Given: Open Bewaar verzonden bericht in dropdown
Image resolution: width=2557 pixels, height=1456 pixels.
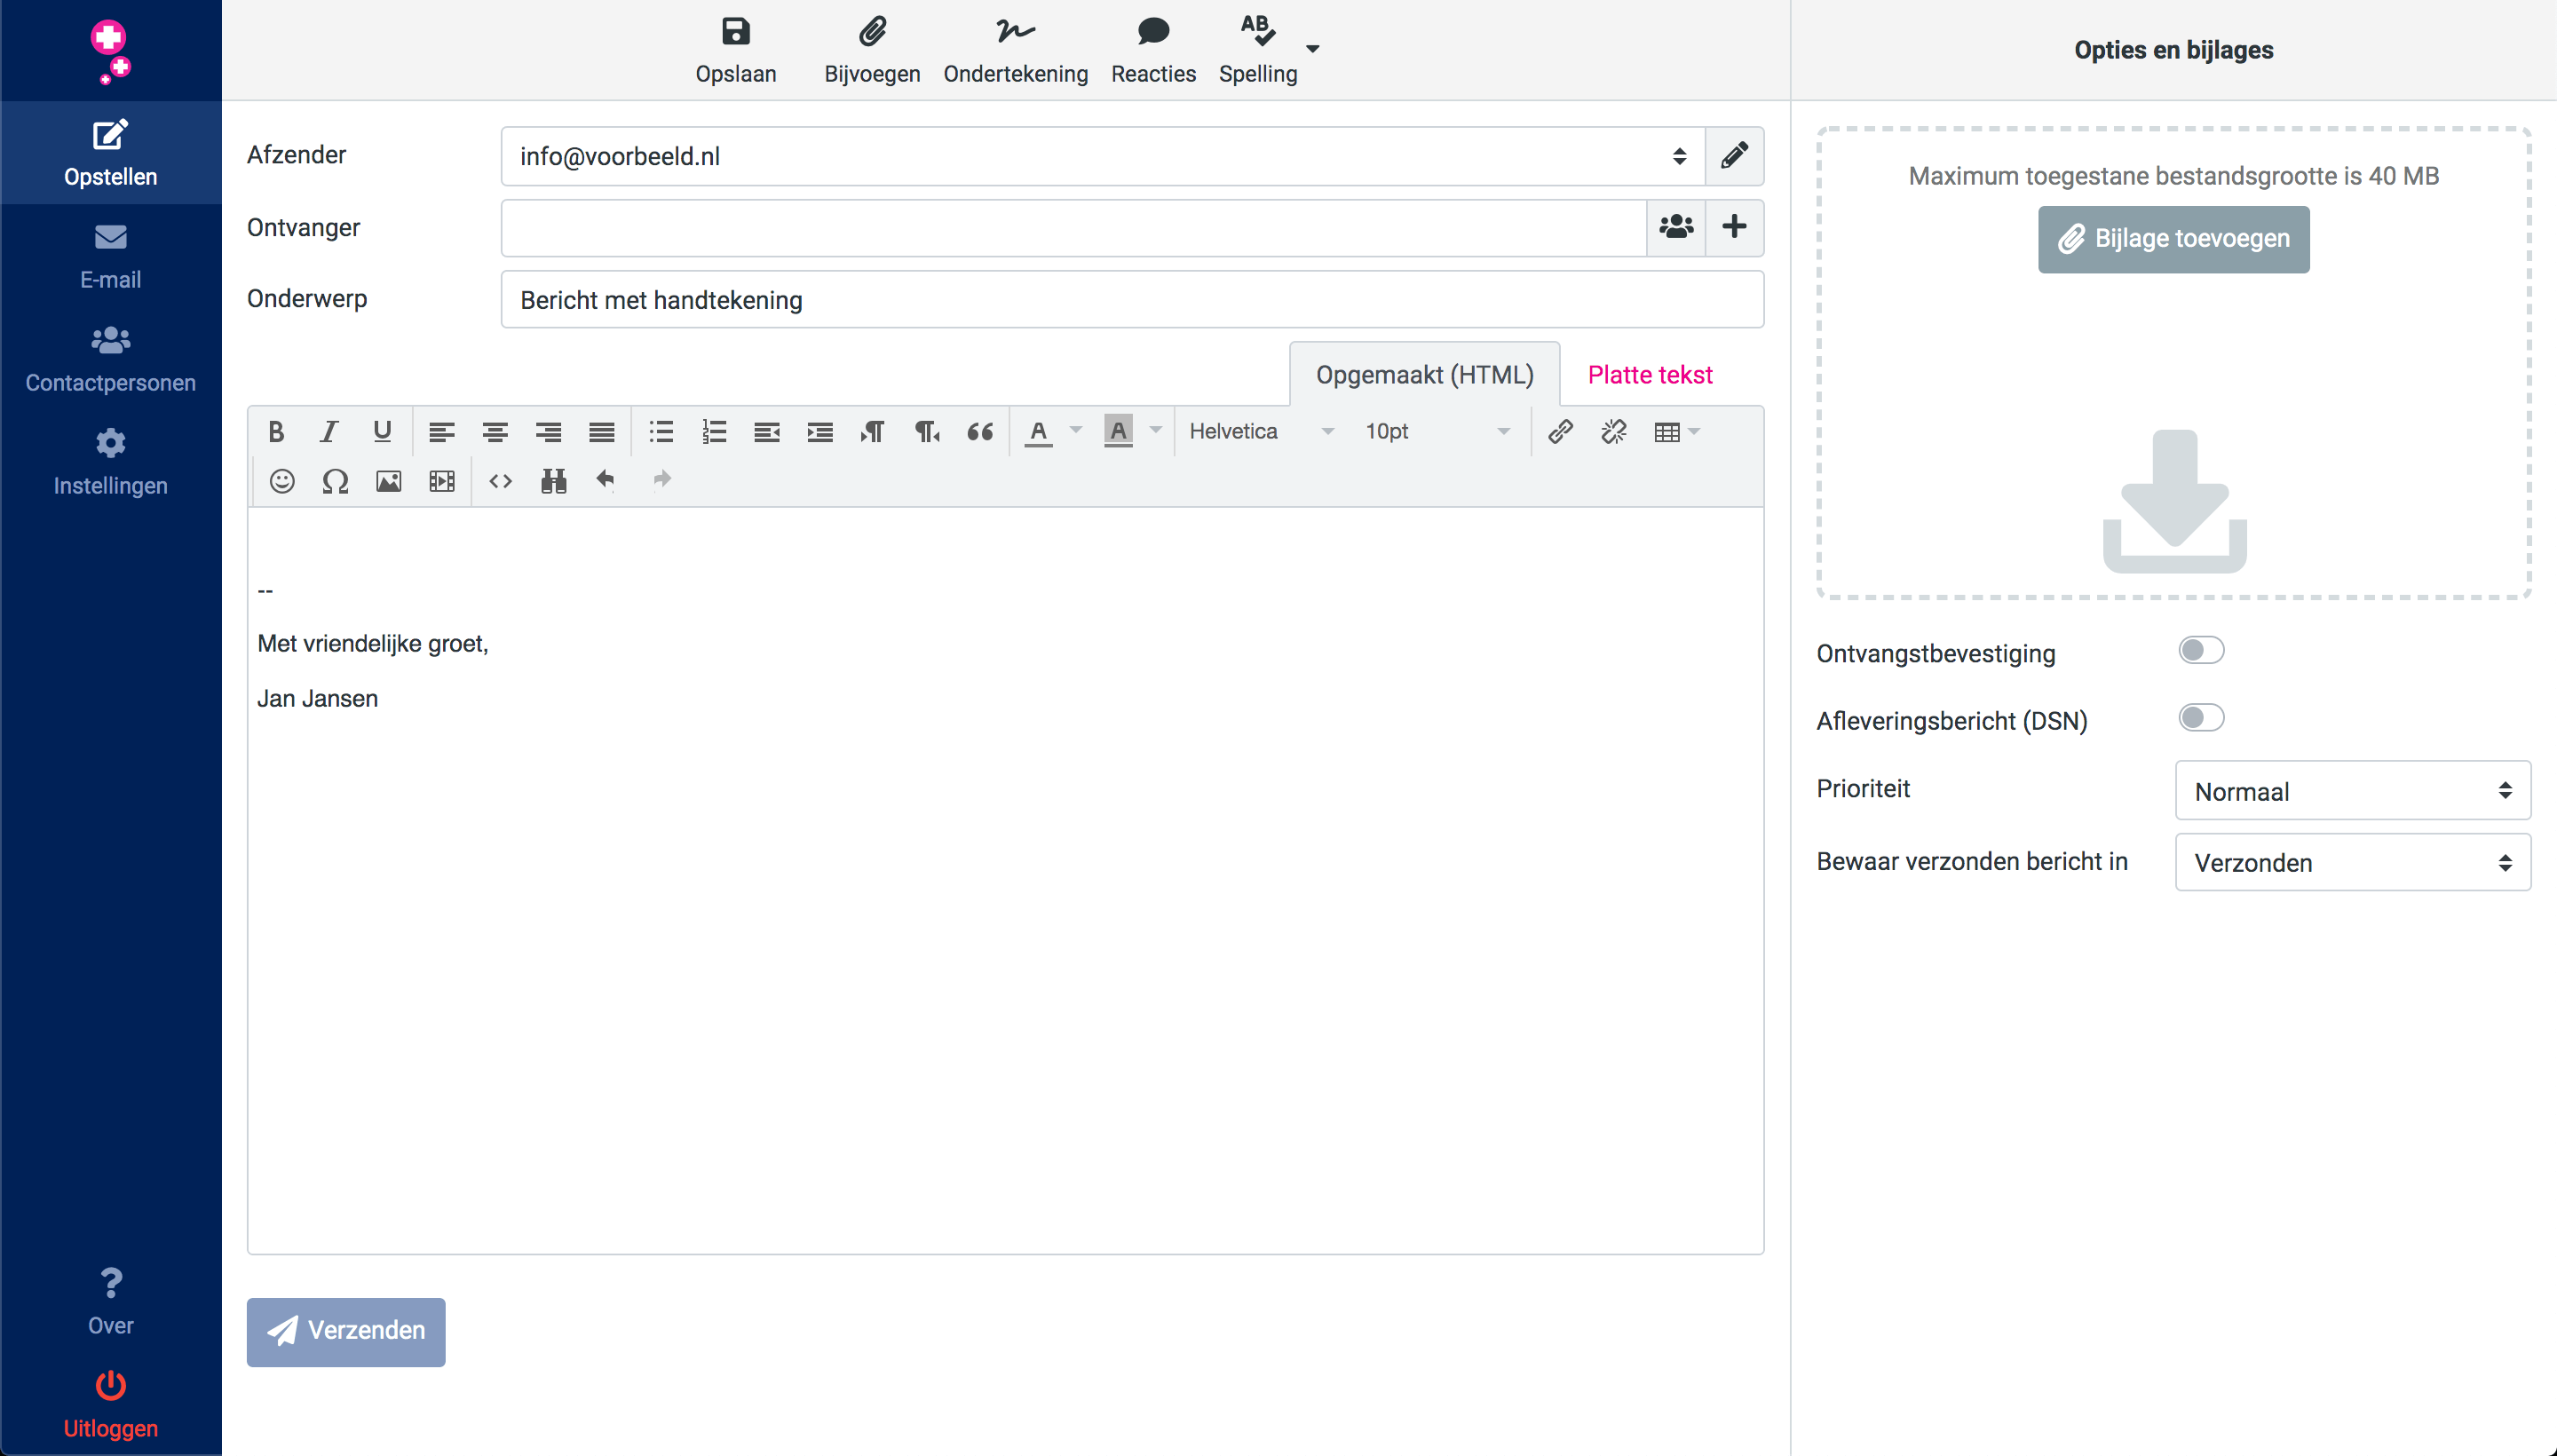Looking at the screenshot, I should pos(2351,862).
